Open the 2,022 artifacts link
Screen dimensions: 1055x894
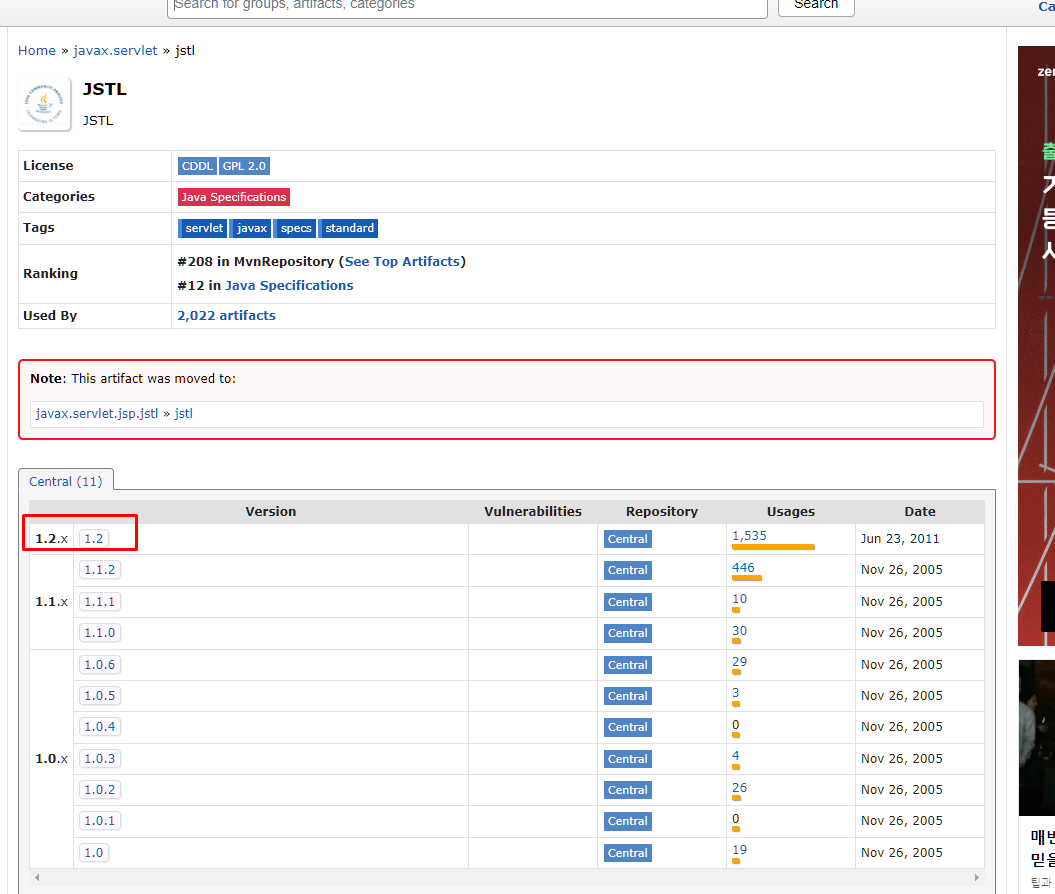pos(226,315)
